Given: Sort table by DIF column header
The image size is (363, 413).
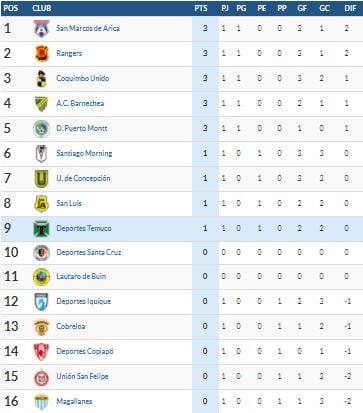Looking at the screenshot, I should pyautogui.click(x=350, y=8).
